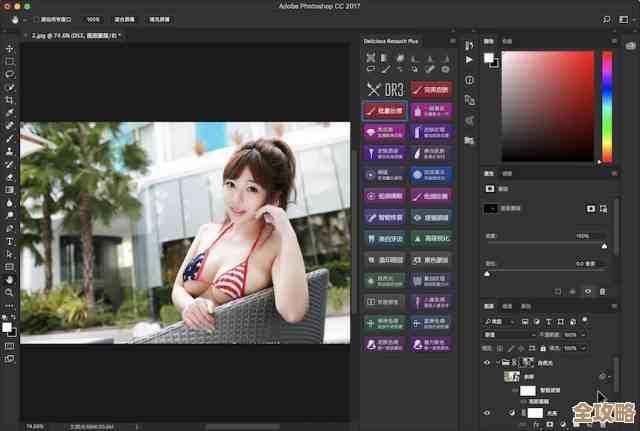
Task: Toggle Quick Mask mode in toolbar
Action: click(9, 346)
